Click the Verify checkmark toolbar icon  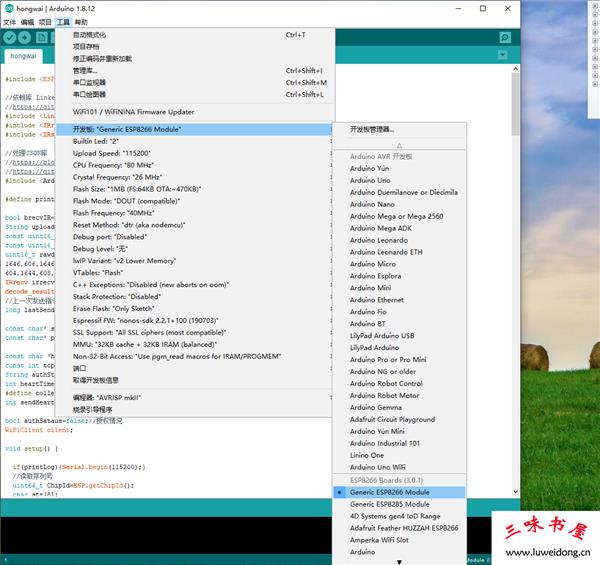(11, 37)
